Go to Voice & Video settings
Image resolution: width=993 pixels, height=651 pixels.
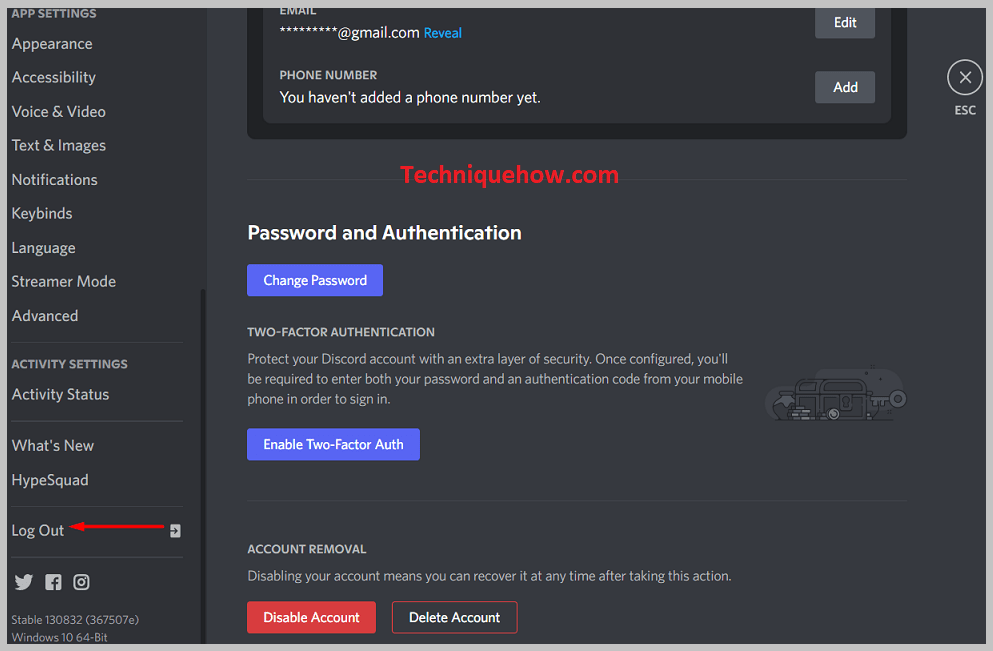pyautogui.click(x=58, y=111)
